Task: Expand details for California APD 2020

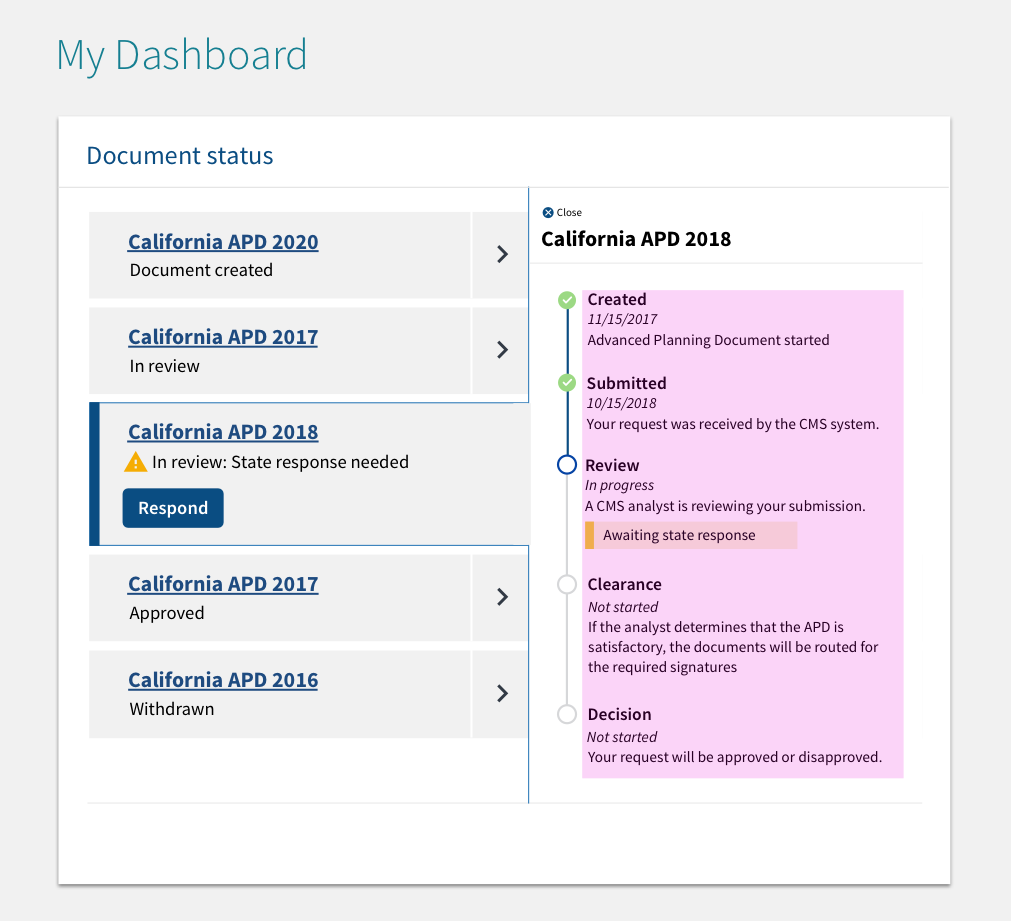Action: pyautogui.click(x=500, y=254)
